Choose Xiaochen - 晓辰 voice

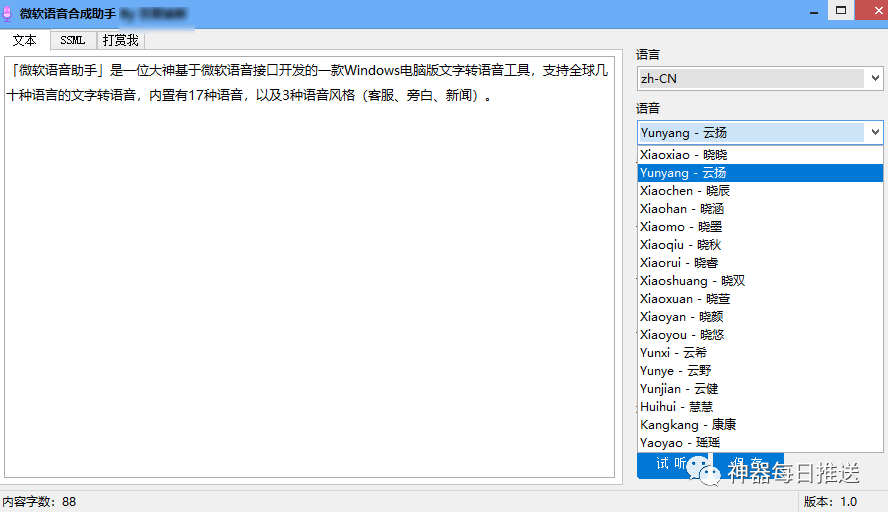click(760, 191)
